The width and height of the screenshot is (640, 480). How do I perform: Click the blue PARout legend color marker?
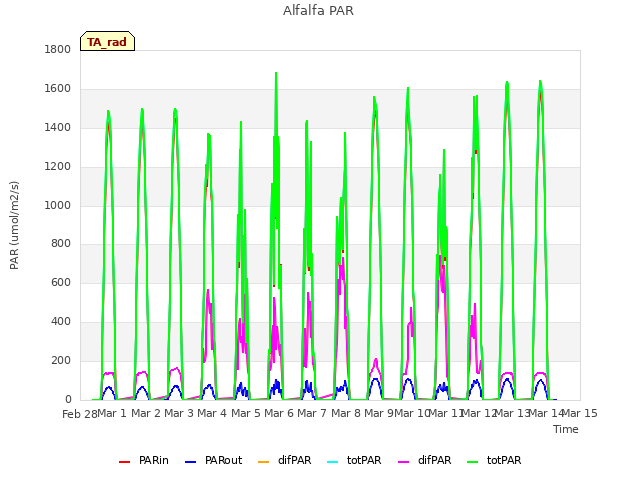(191, 462)
